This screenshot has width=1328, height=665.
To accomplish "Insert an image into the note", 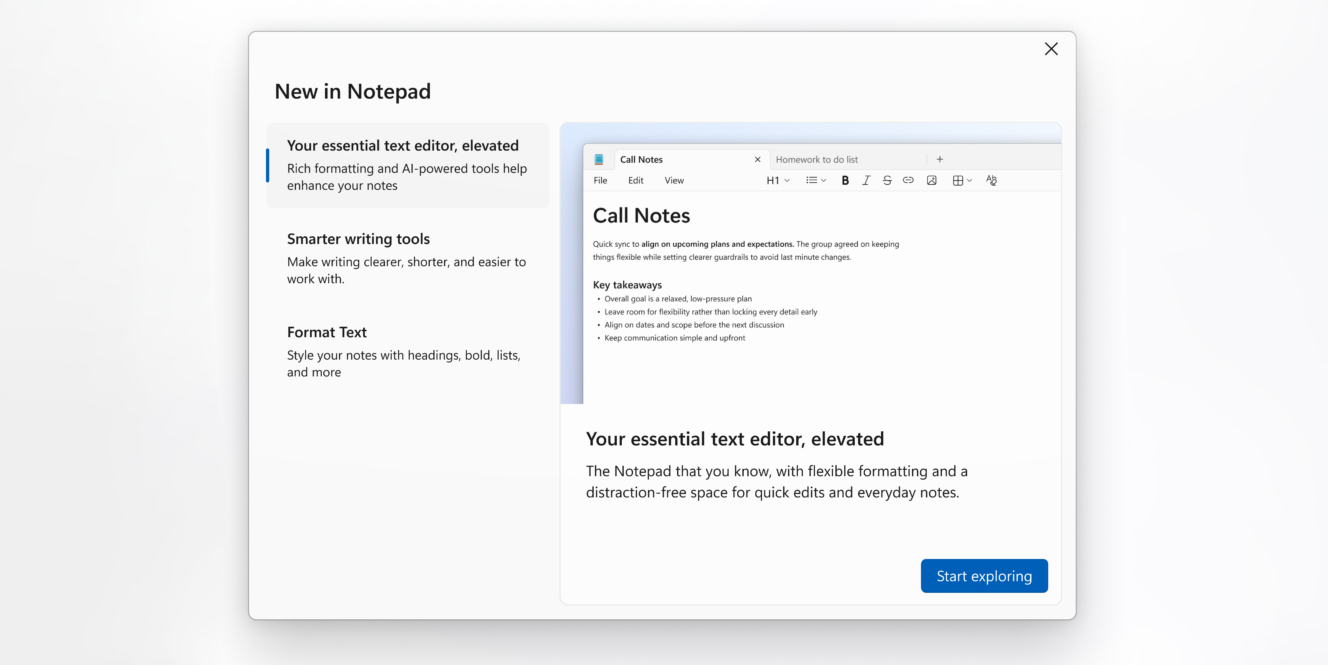I will (x=931, y=180).
